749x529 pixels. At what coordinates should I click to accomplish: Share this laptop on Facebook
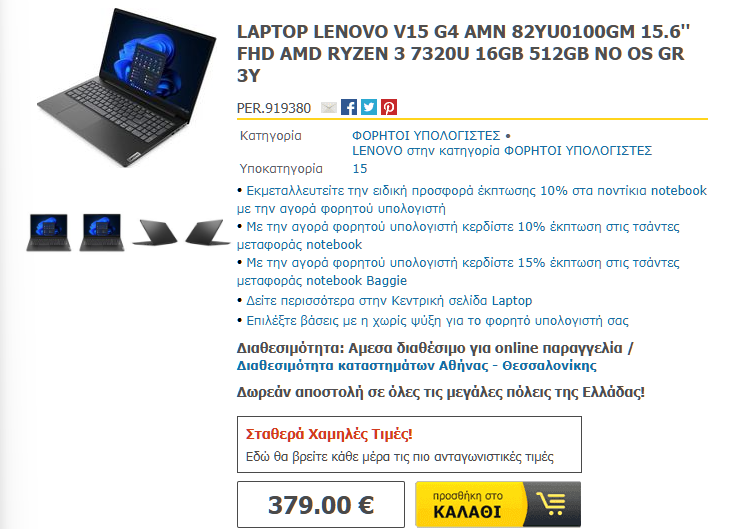click(349, 107)
